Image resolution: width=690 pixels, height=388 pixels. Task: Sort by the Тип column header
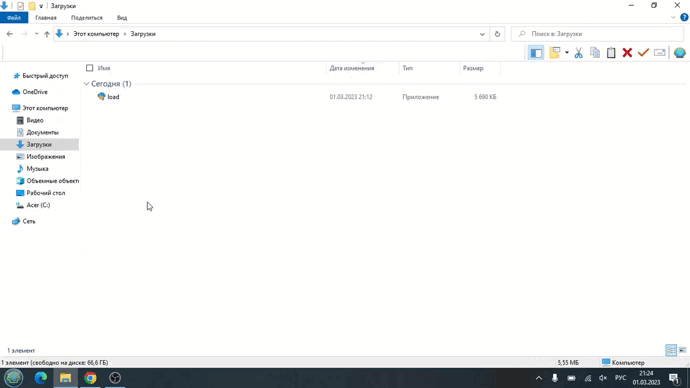[x=407, y=68]
